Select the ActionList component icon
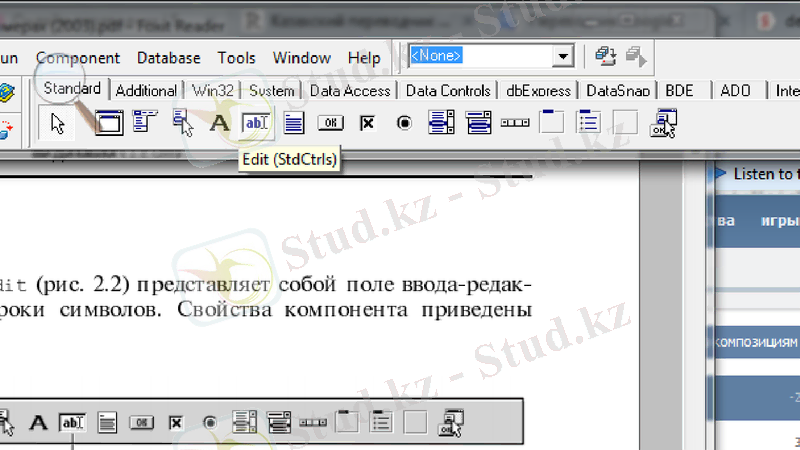This screenshot has width=800, height=450. (663, 123)
